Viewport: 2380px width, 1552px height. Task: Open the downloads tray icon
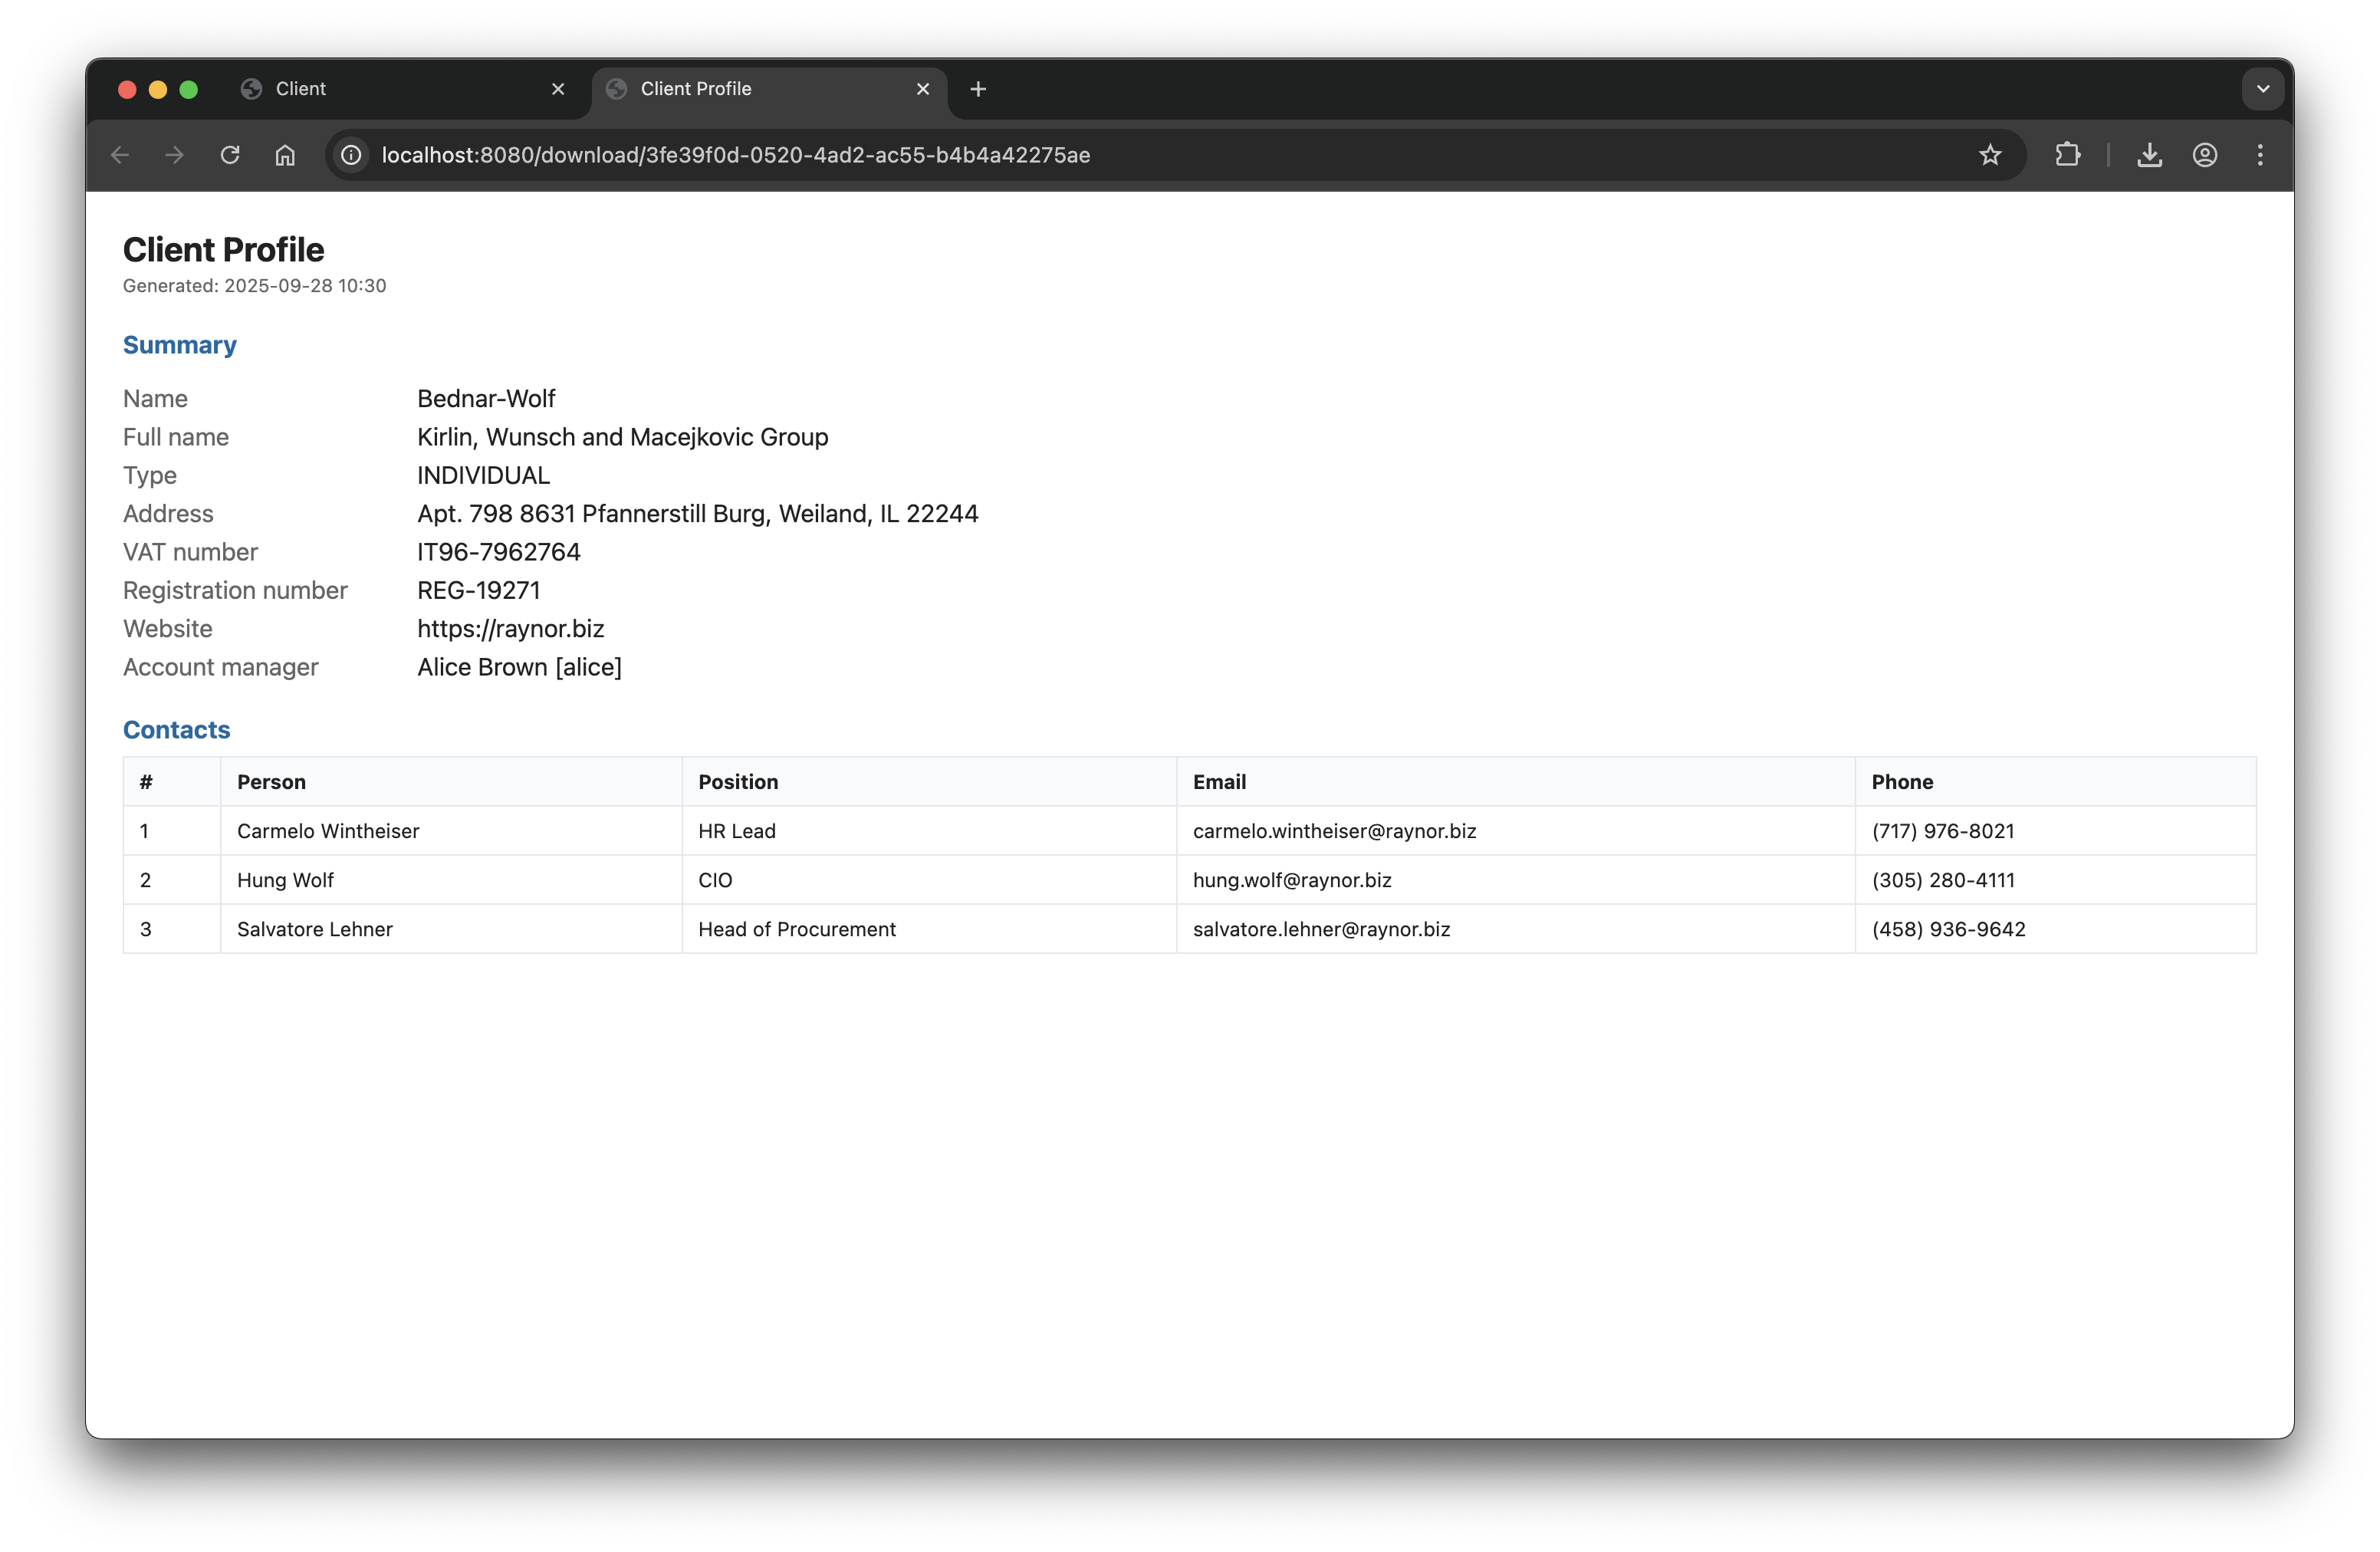coord(2149,155)
